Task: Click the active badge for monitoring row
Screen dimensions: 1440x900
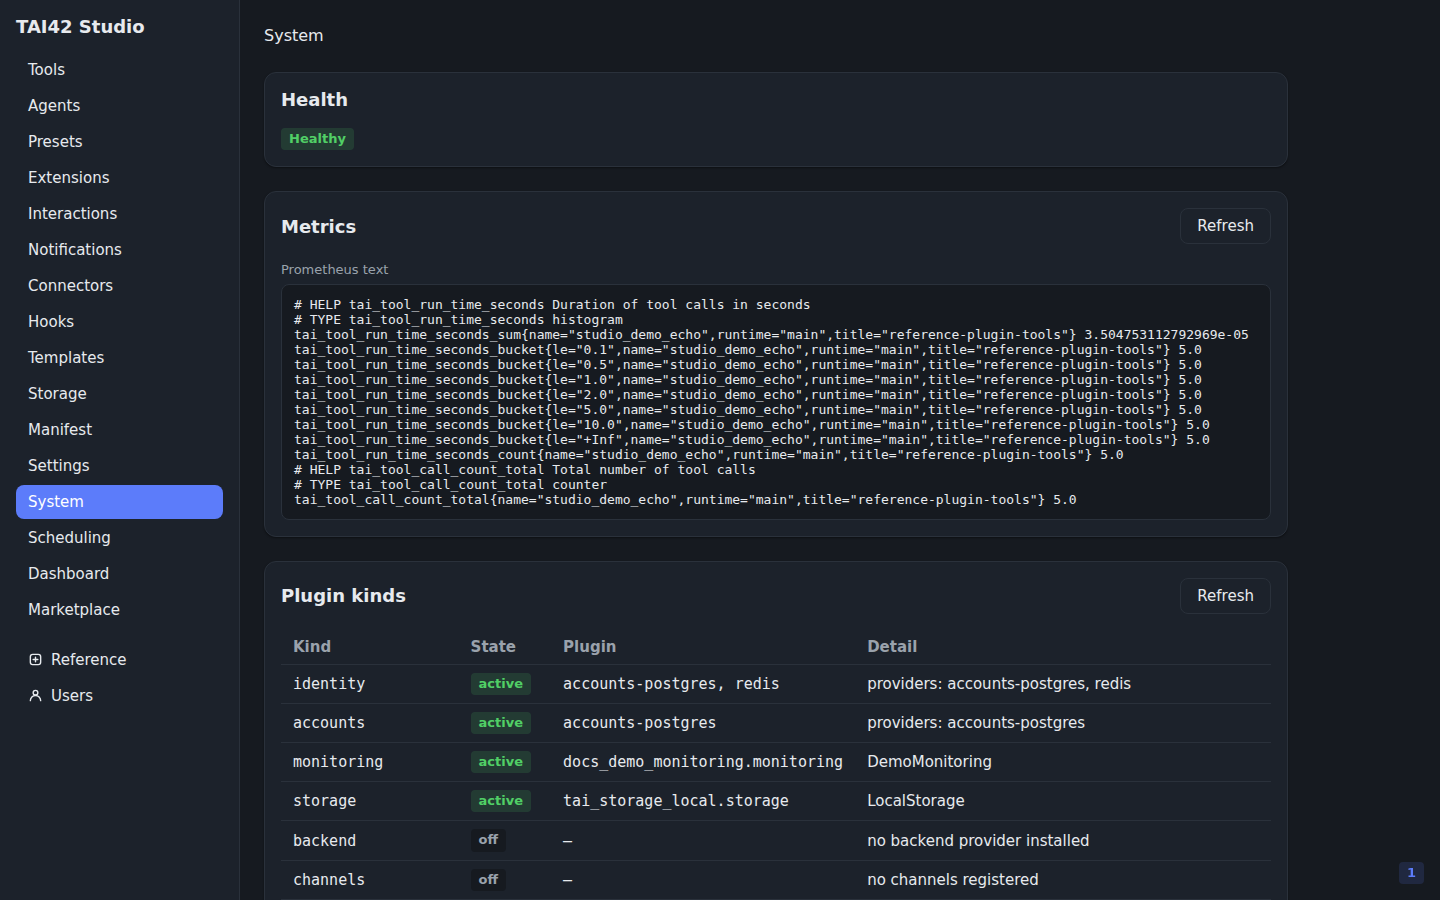Action: (500, 762)
